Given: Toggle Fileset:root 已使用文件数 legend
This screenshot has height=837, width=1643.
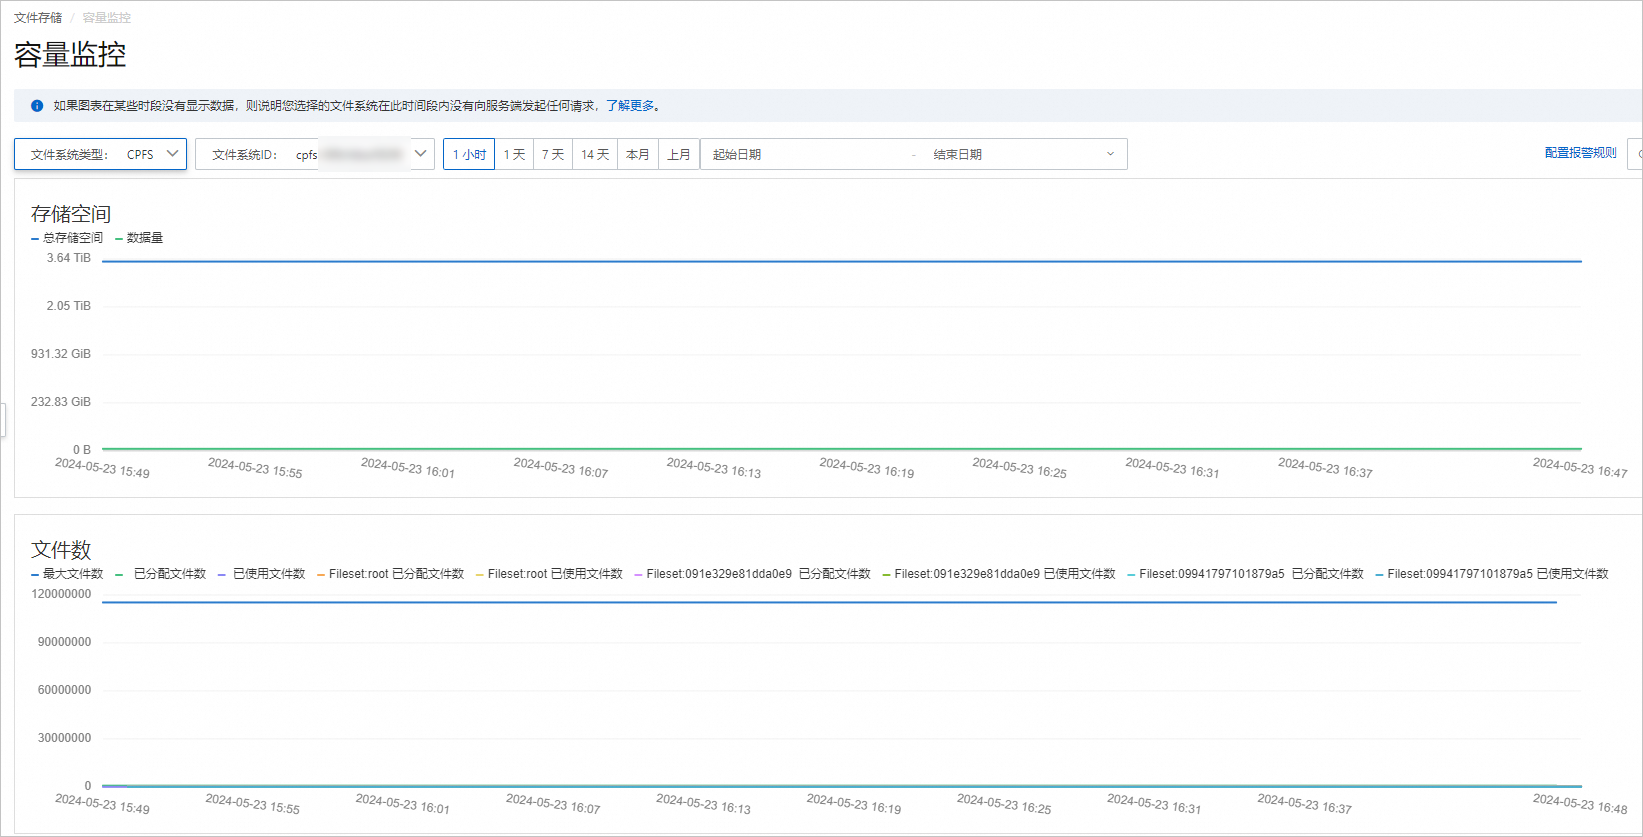Looking at the screenshot, I should pyautogui.click(x=549, y=574).
